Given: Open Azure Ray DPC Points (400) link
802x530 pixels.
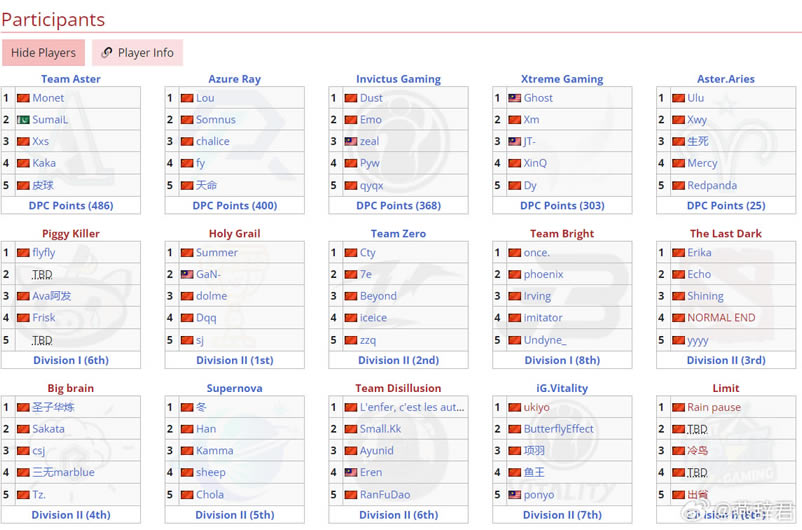Looking at the screenshot, I should pyautogui.click(x=235, y=206).
